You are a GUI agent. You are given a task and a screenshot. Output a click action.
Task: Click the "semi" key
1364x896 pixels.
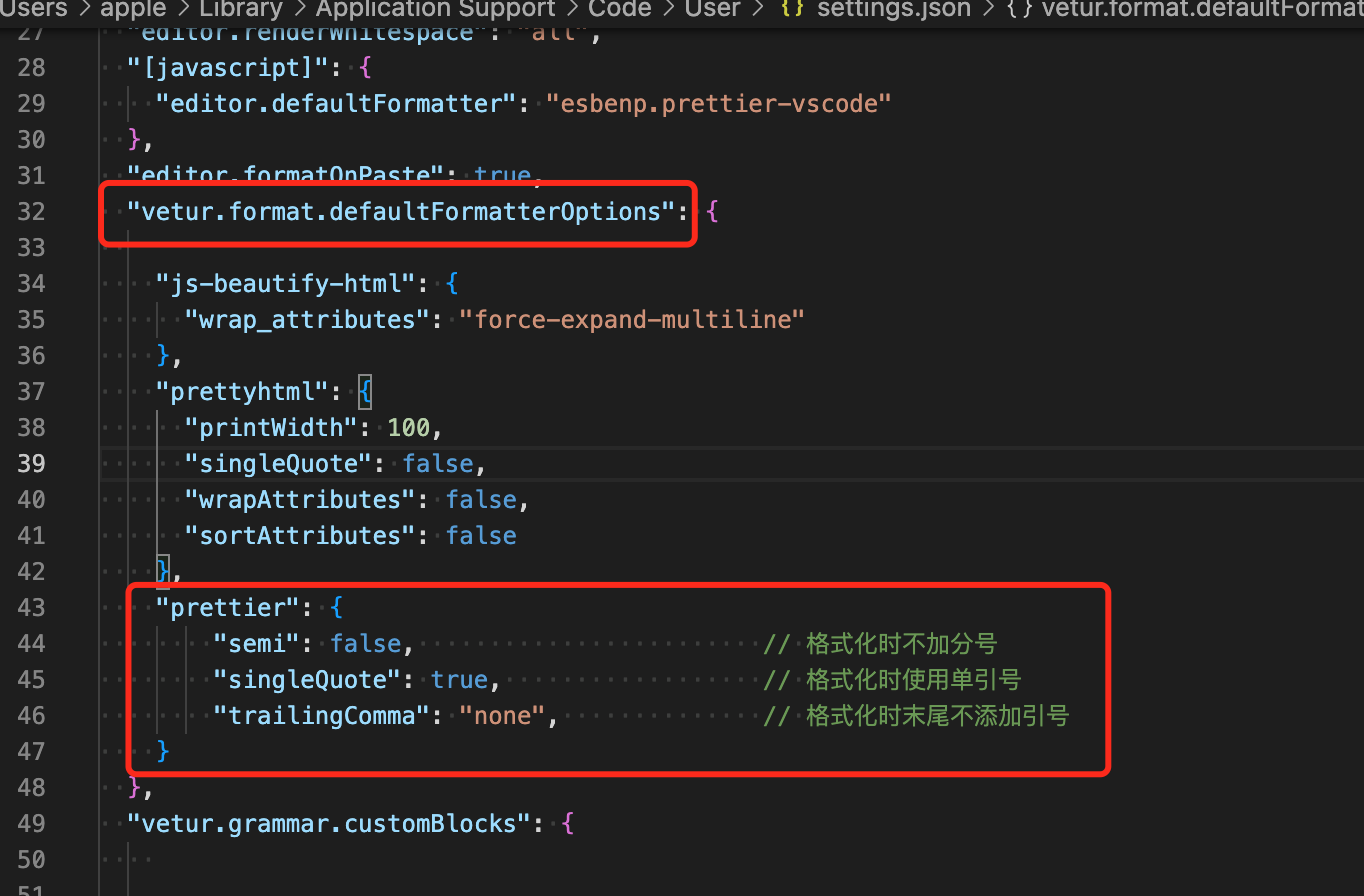[x=256, y=644]
